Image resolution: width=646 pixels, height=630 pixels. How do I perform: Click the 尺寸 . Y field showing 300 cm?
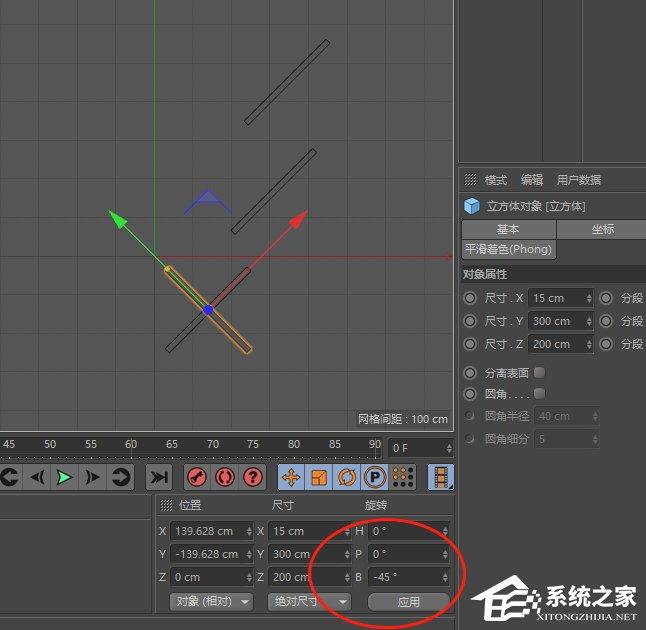(561, 321)
